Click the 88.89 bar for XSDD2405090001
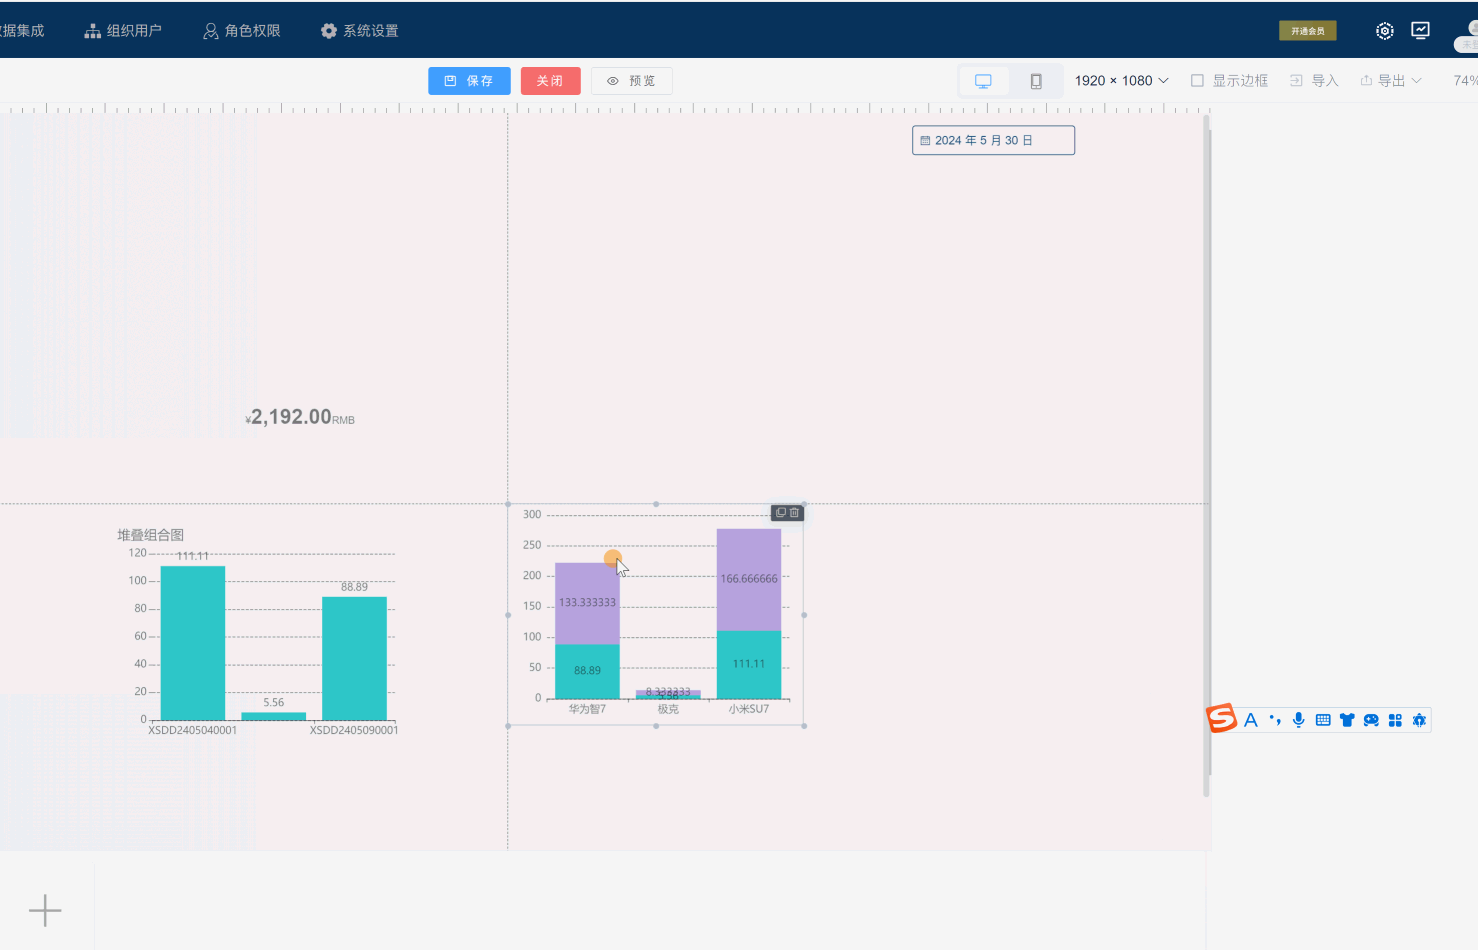This screenshot has width=1478, height=950. pyautogui.click(x=354, y=658)
